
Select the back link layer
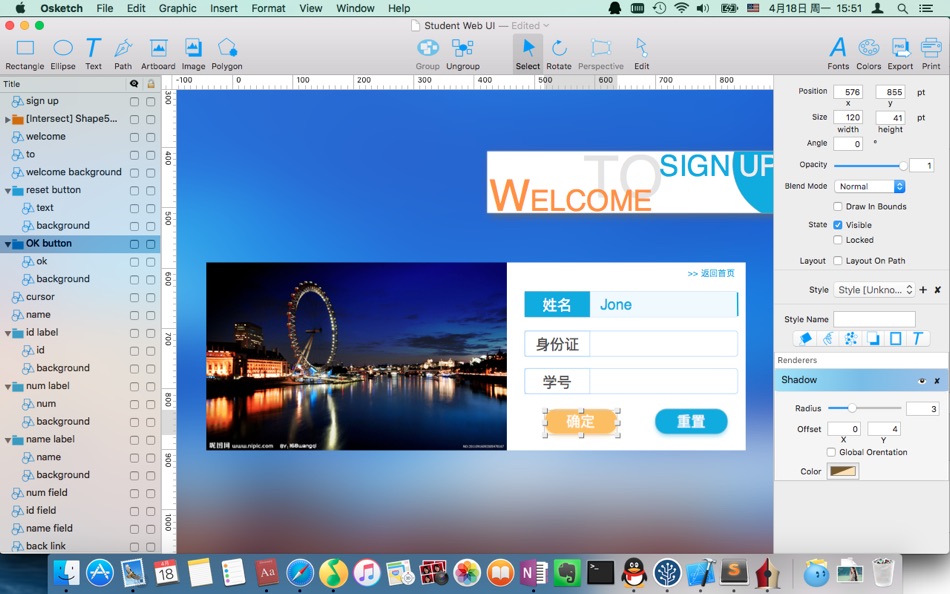[x=45, y=546]
